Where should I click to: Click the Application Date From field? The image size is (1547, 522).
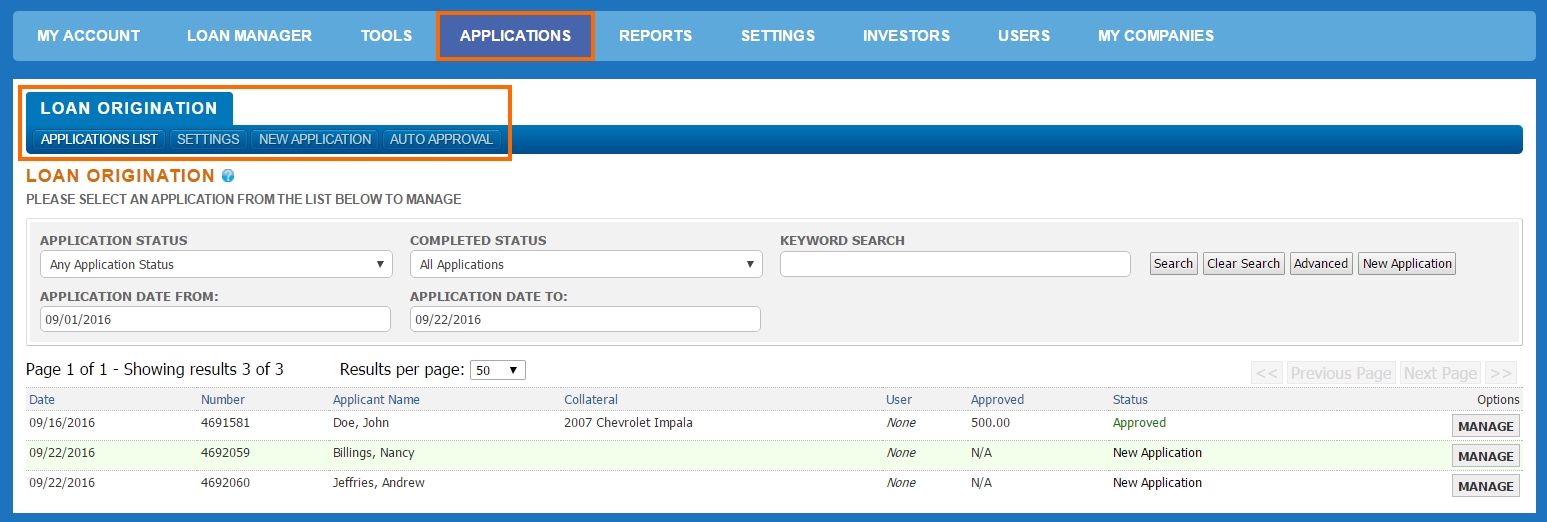point(215,319)
